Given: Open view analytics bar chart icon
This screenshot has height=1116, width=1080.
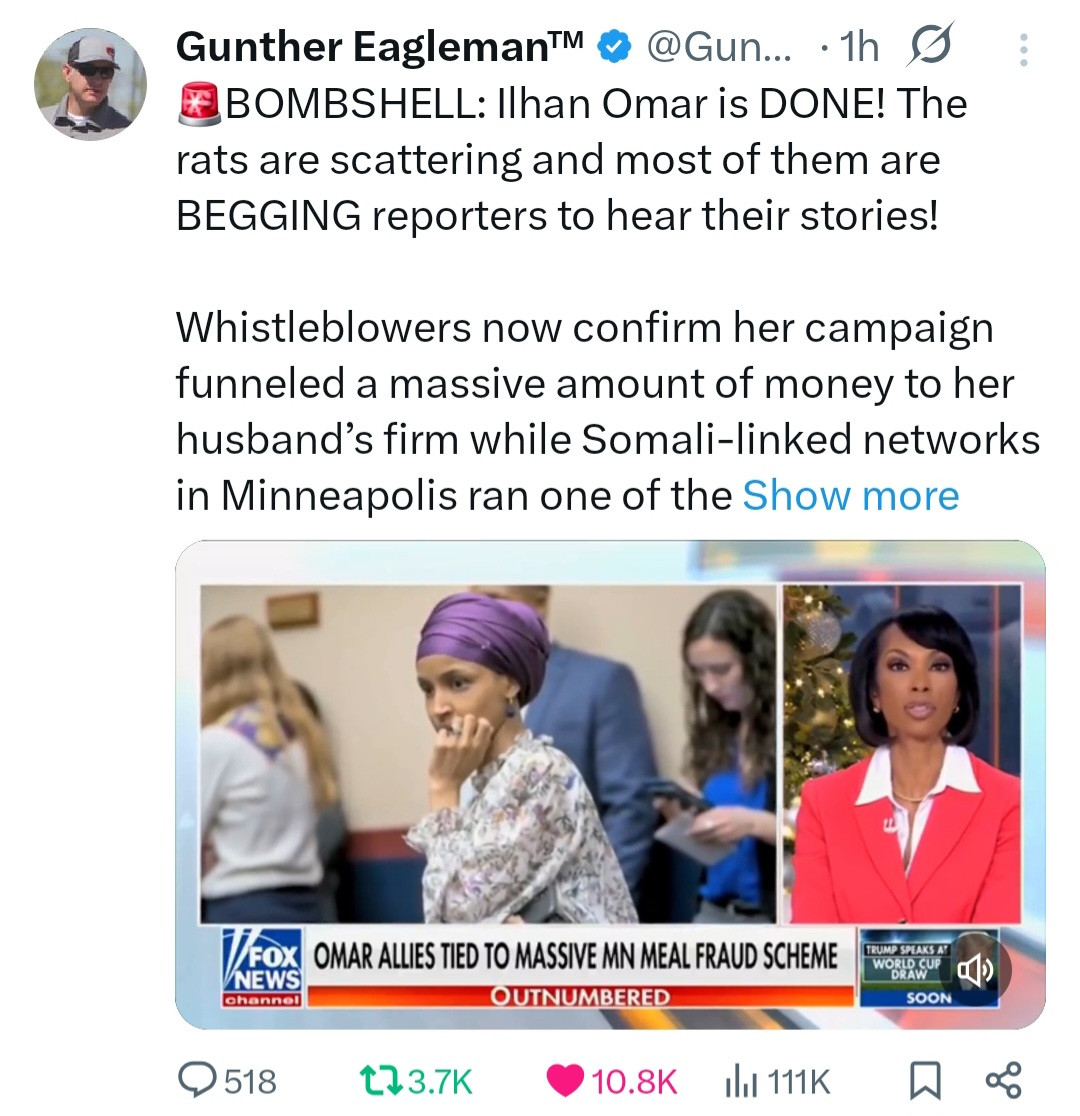Looking at the screenshot, I should pyautogui.click(x=740, y=1082).
